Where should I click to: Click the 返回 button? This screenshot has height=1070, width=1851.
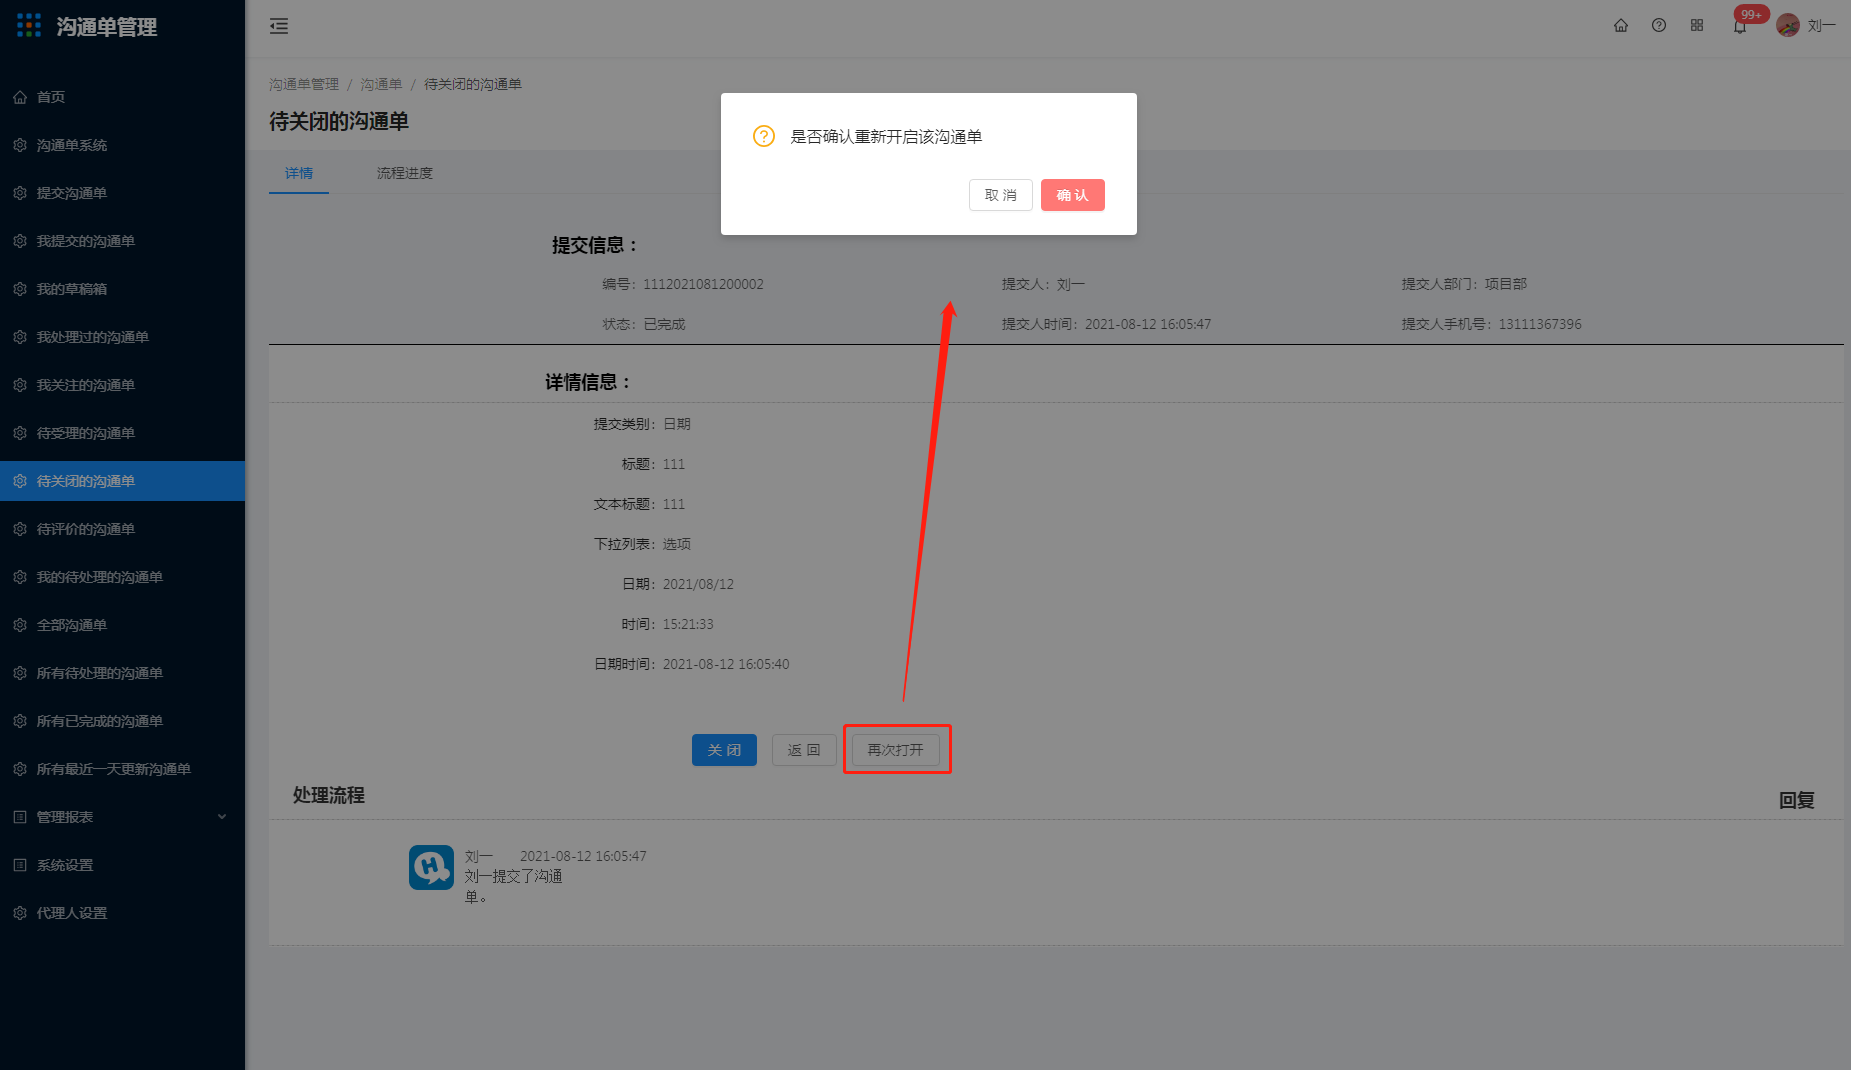coord(804,750)
